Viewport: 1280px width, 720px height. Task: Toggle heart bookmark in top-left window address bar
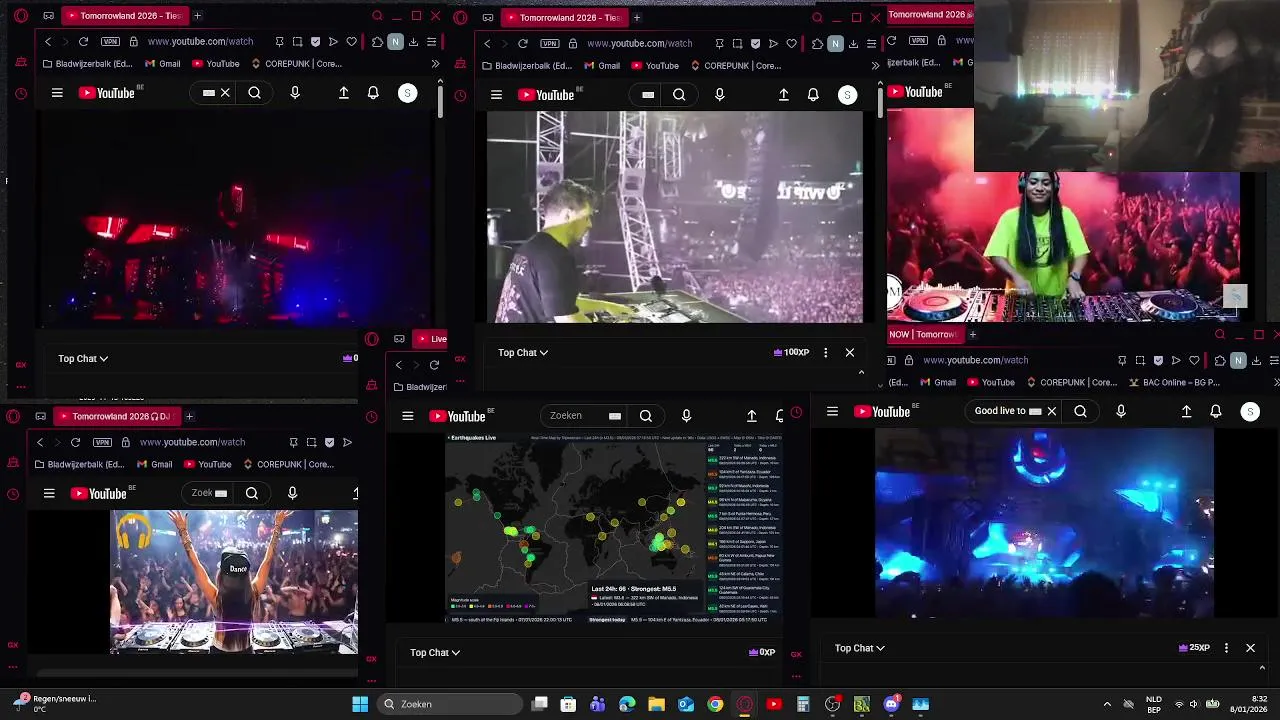pyautogui.click(x=351, y=42)
